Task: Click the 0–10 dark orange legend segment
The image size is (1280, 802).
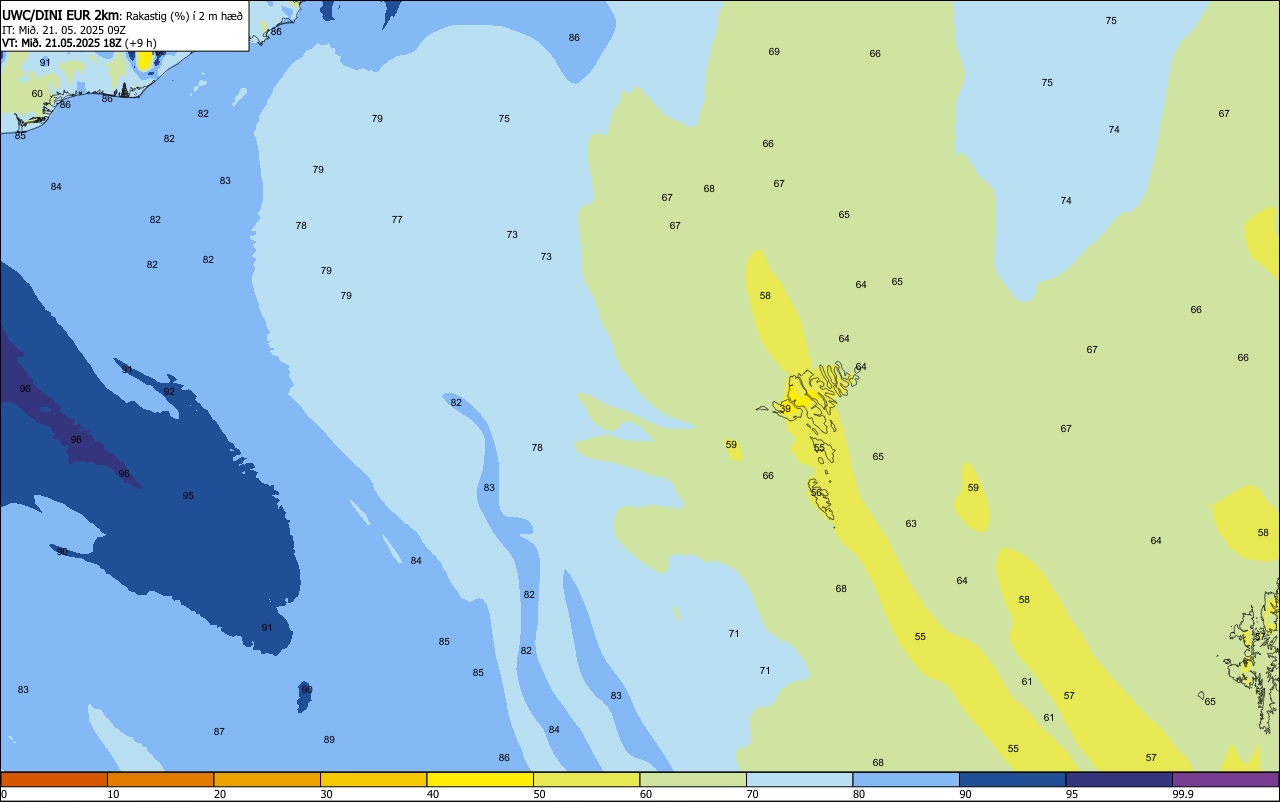Action: pos(54,779)
